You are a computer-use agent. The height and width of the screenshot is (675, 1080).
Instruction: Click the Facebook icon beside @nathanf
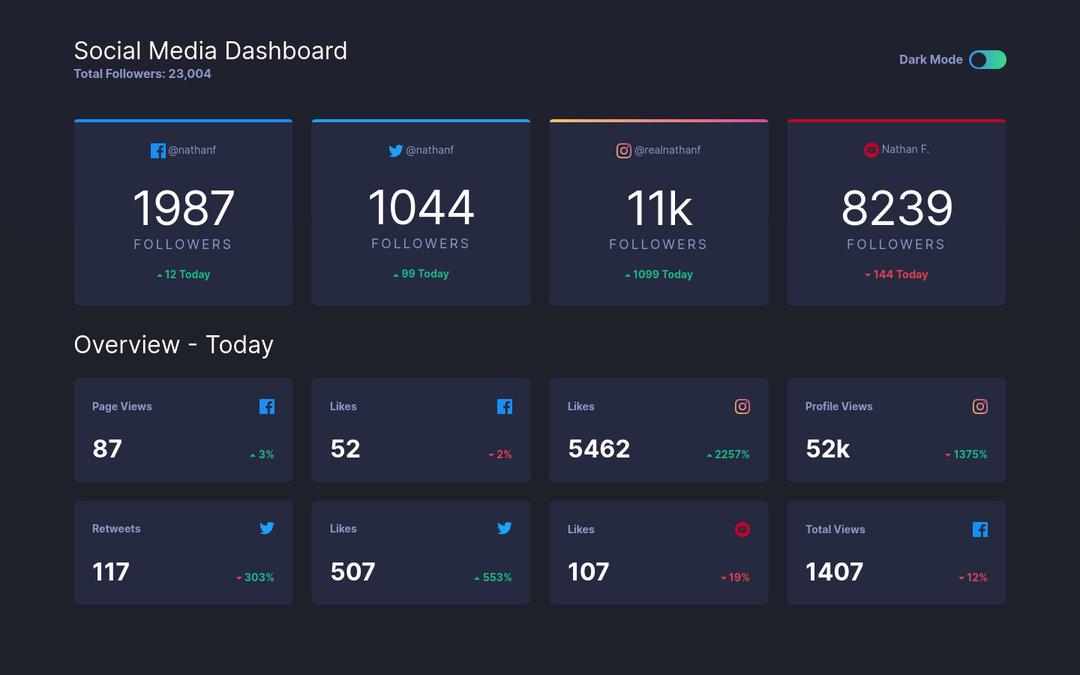[x=158, y=151]
